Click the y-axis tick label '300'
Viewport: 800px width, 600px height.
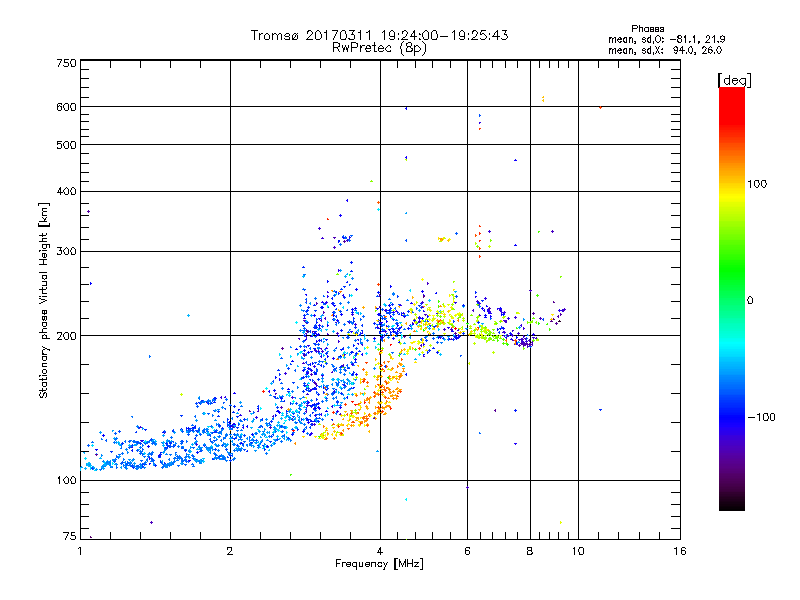click(x=67, y=252)
